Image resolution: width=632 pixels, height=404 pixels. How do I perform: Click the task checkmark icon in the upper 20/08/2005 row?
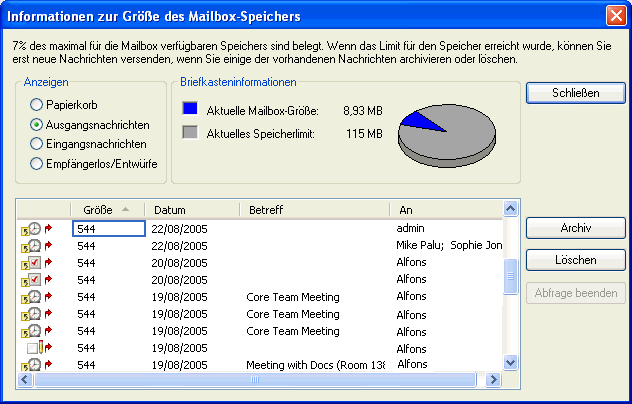point(31,263)
